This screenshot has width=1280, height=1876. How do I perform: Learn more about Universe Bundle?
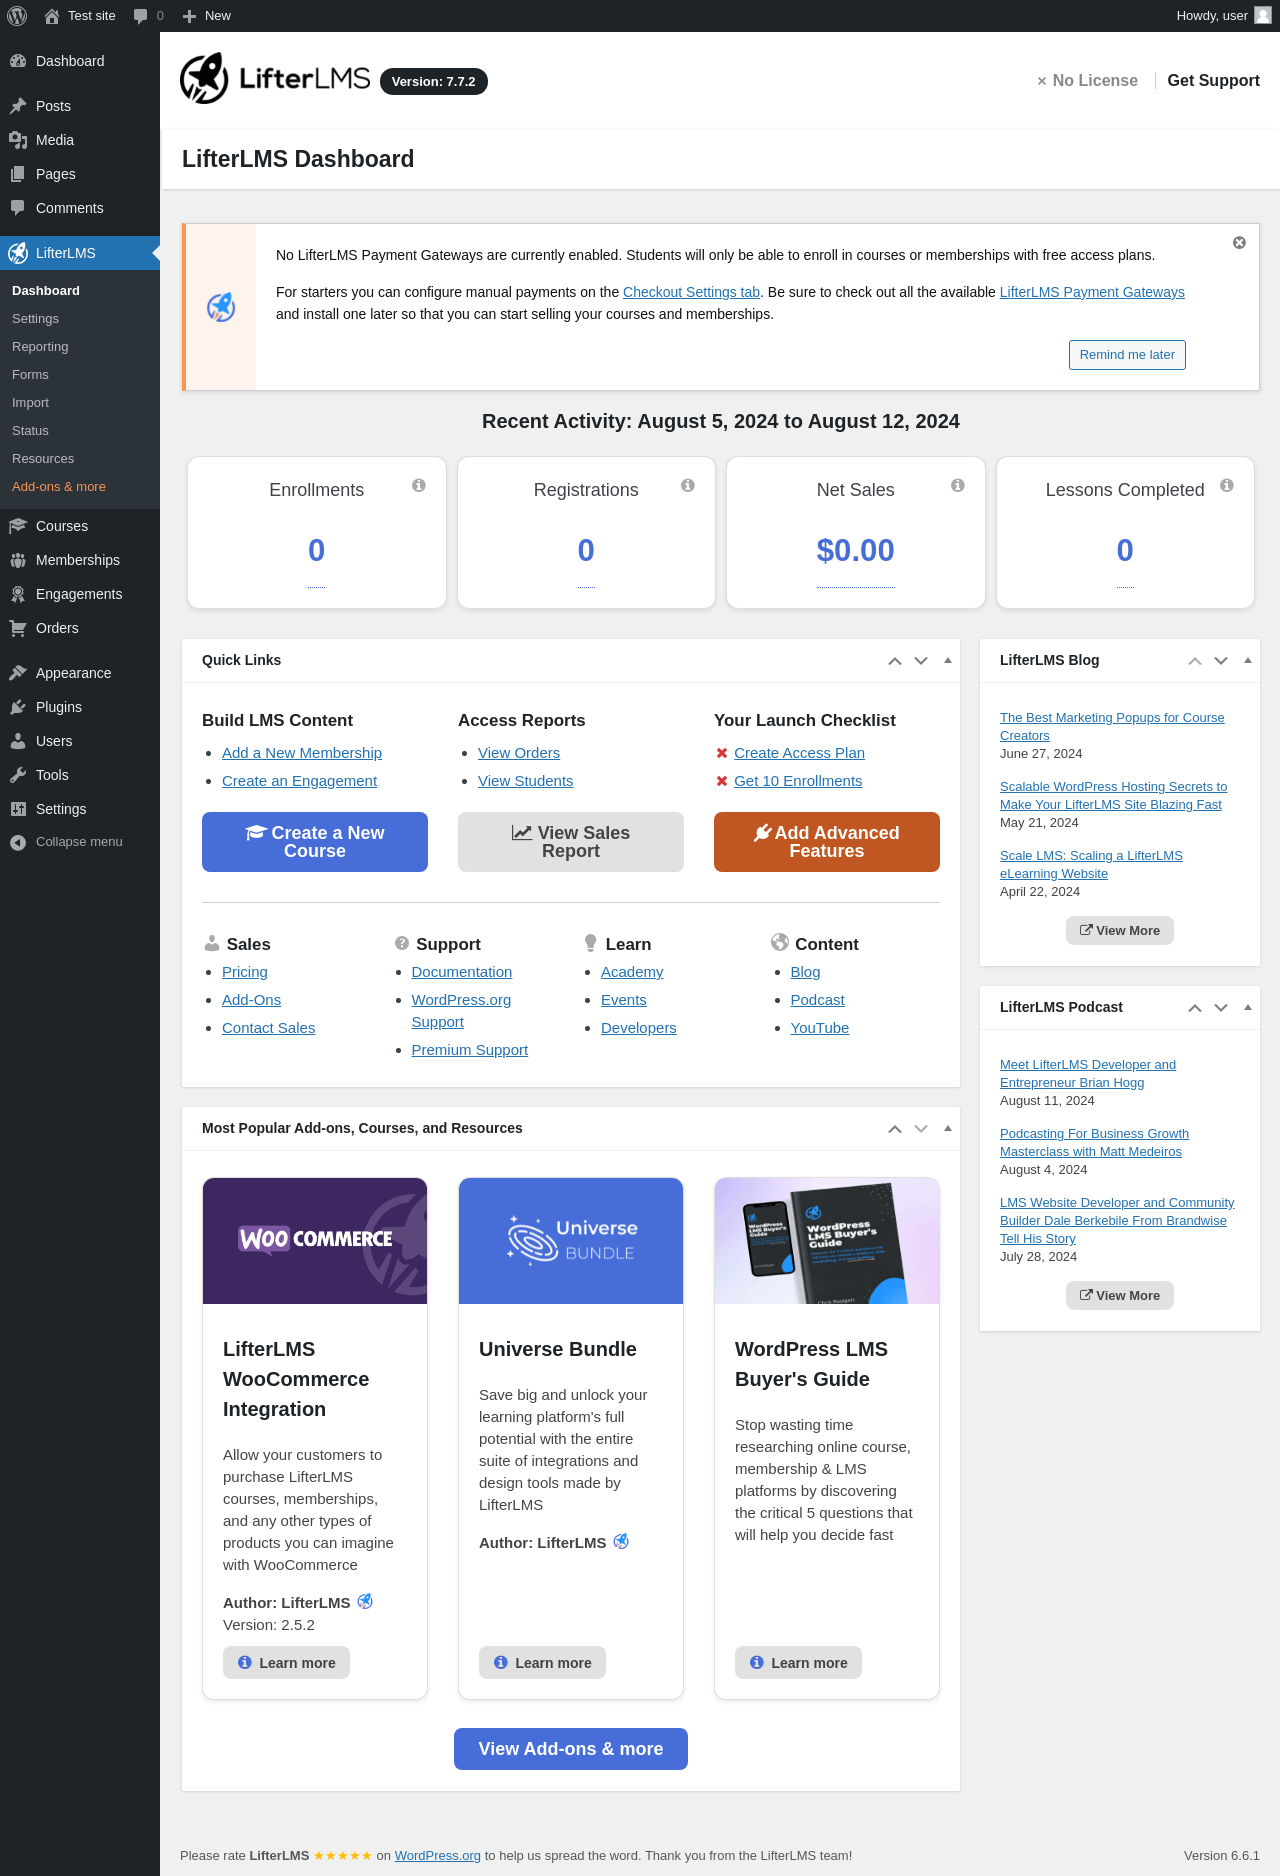(x=542, y=1663)
